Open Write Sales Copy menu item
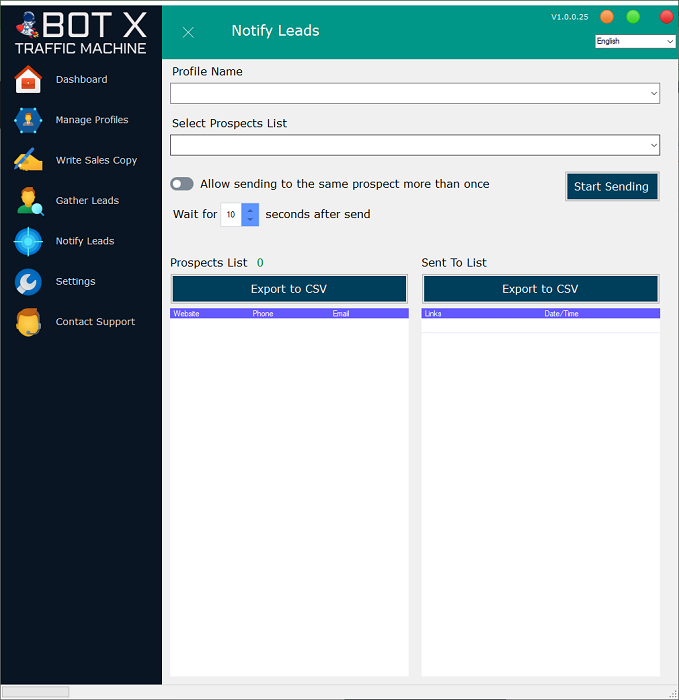 tap(96, 160)
